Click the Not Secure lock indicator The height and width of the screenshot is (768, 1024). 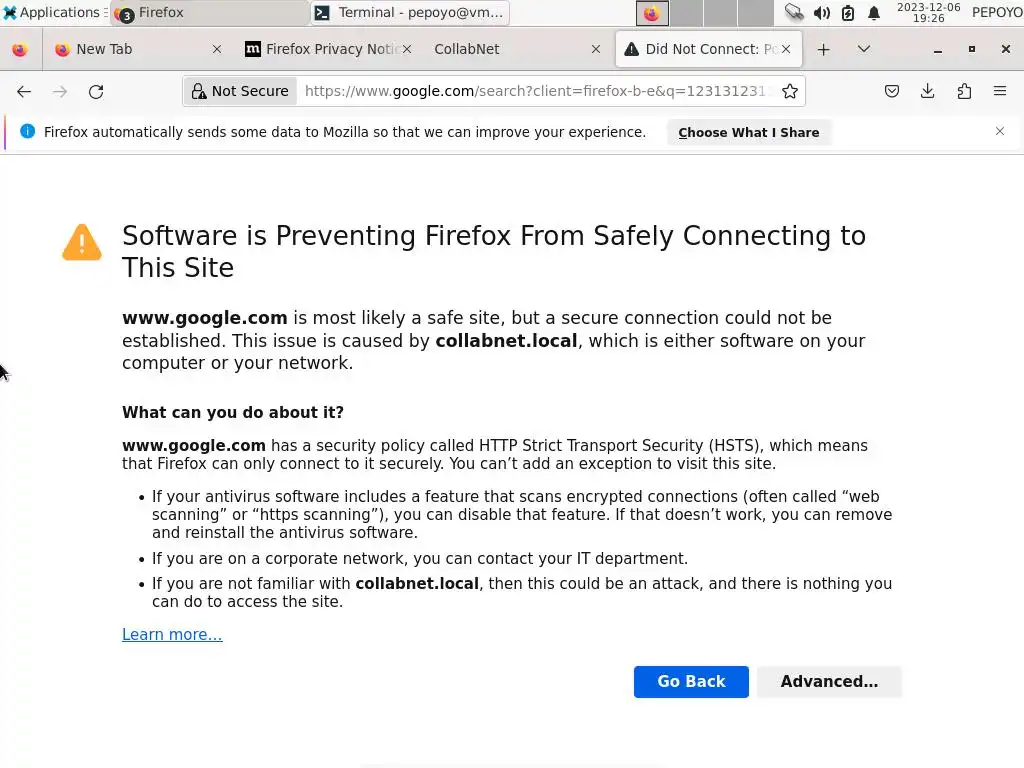coord(240,91)
